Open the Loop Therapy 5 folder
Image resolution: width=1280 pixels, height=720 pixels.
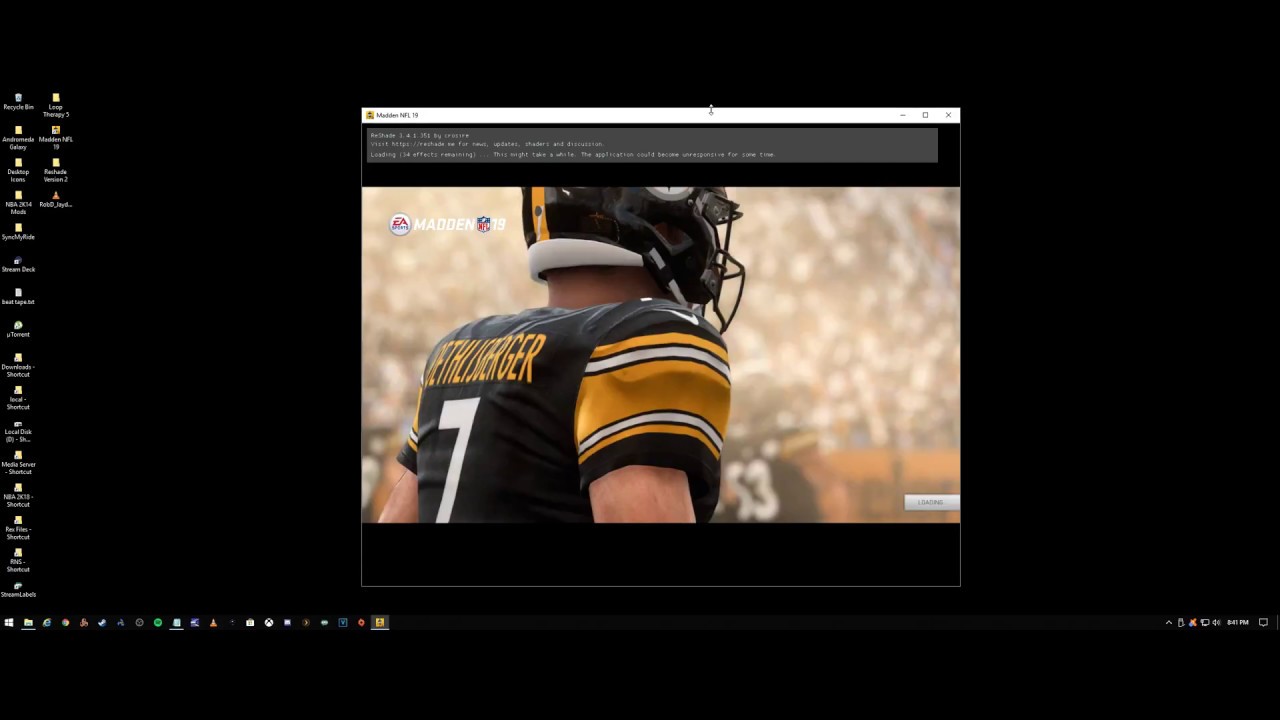55,105
